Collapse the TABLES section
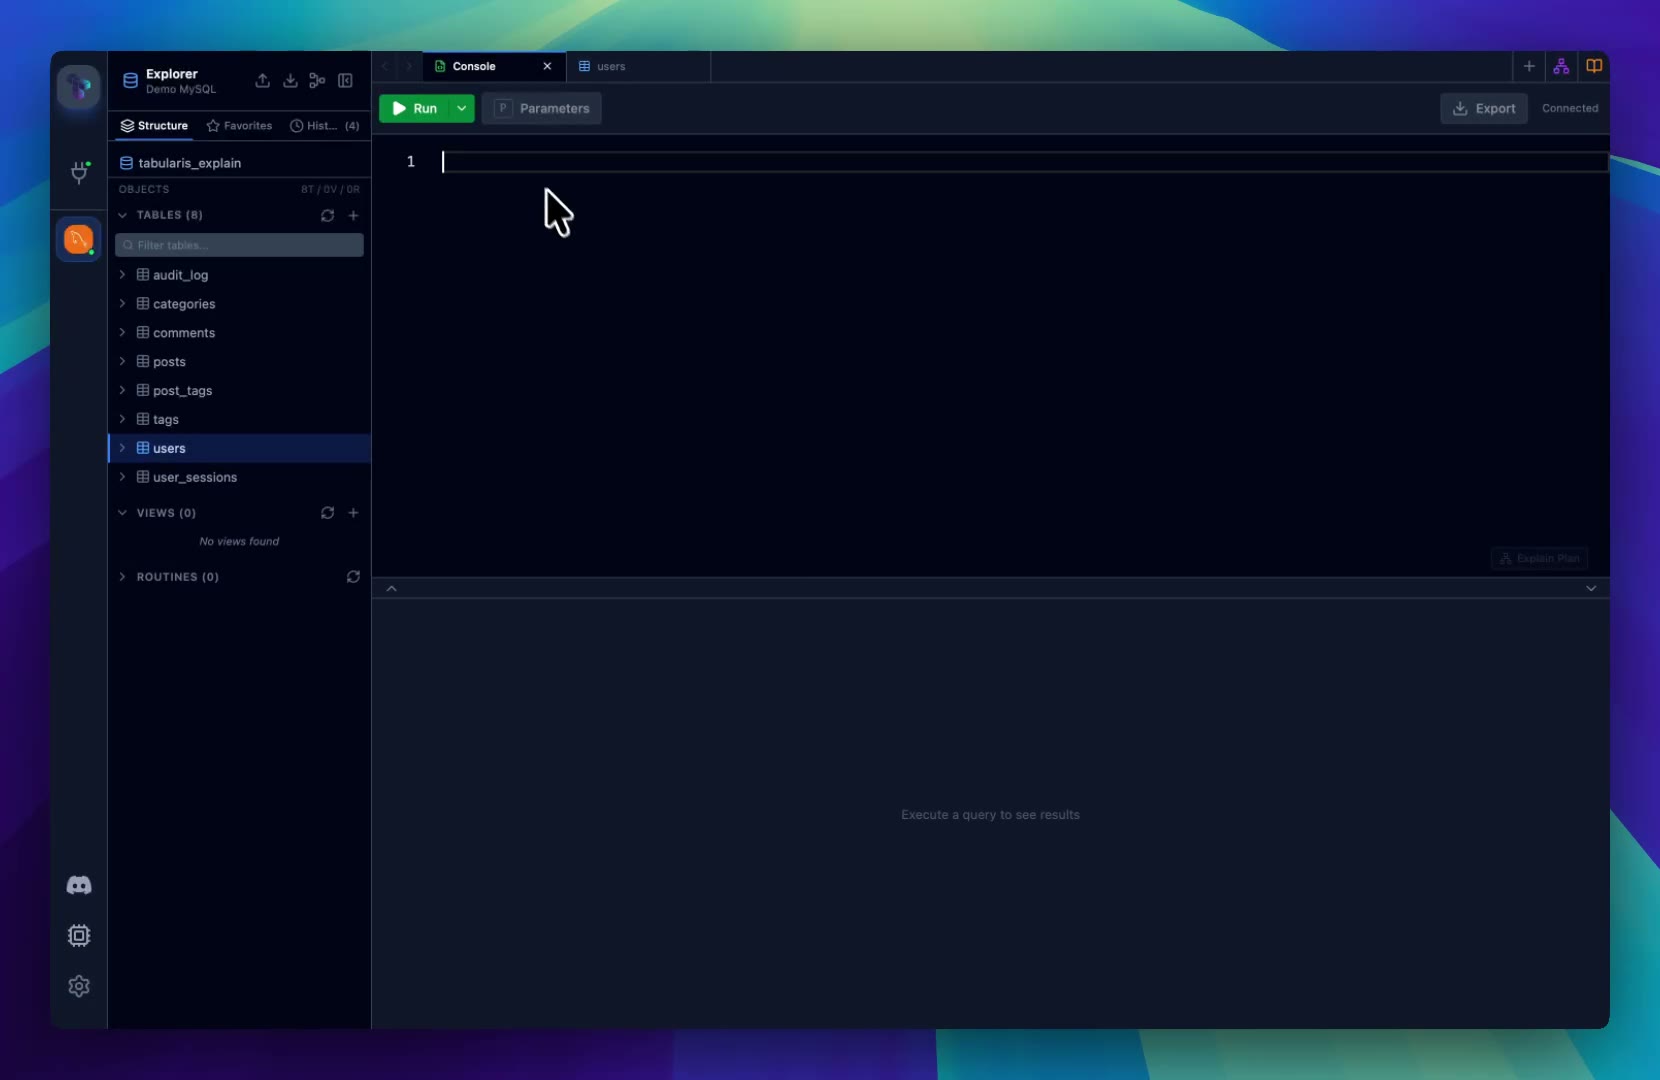Screen dimensions: 1660x1080 tap(123, 215)
